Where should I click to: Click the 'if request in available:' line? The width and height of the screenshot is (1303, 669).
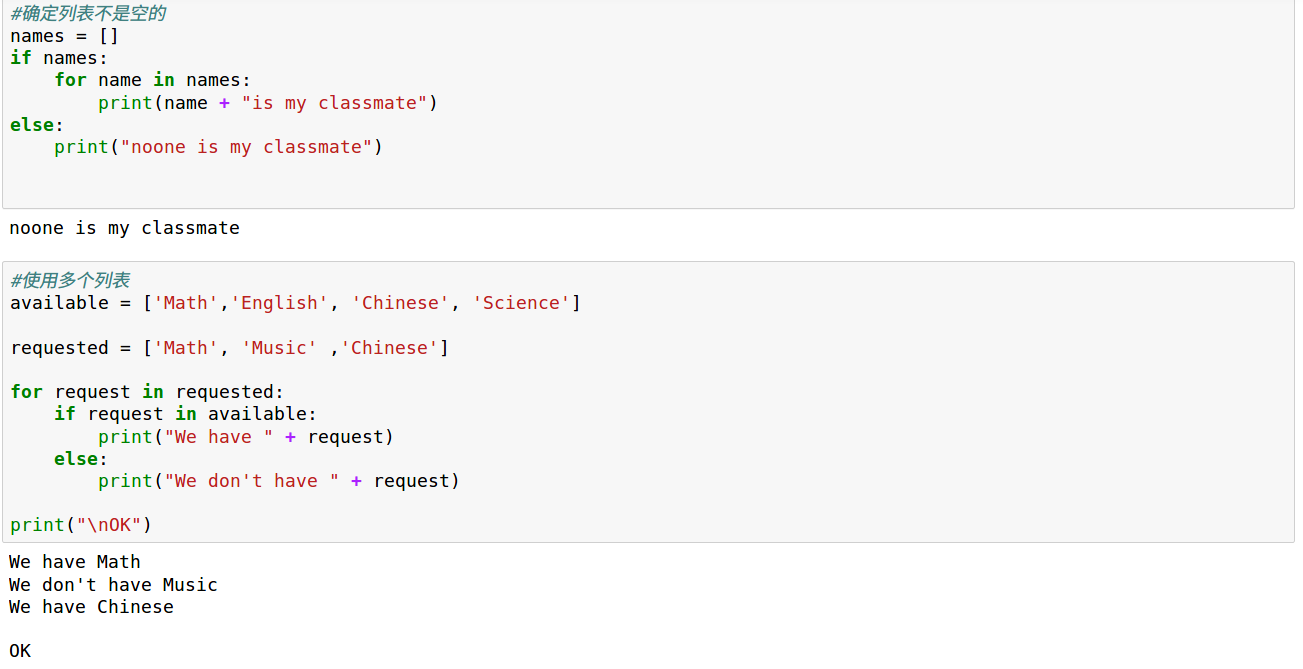point(185,414)
